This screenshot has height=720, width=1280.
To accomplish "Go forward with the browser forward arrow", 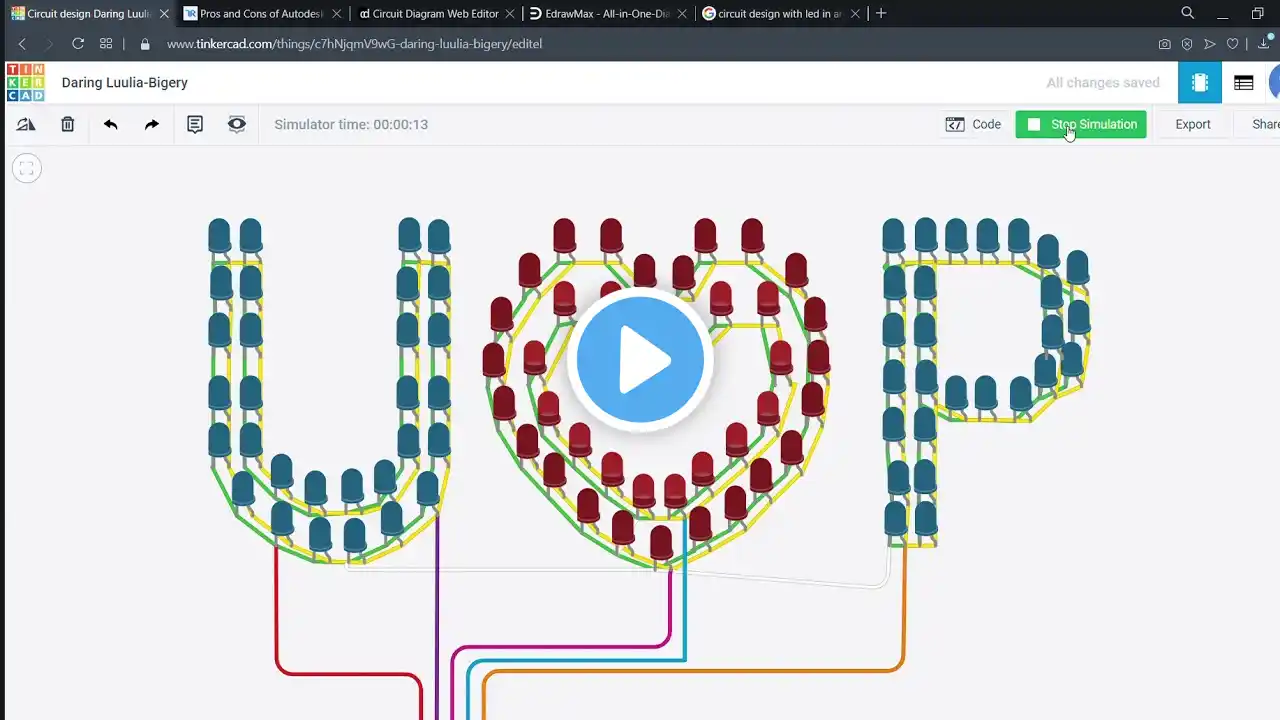I will pyautogui.click(x=49, y=44).
